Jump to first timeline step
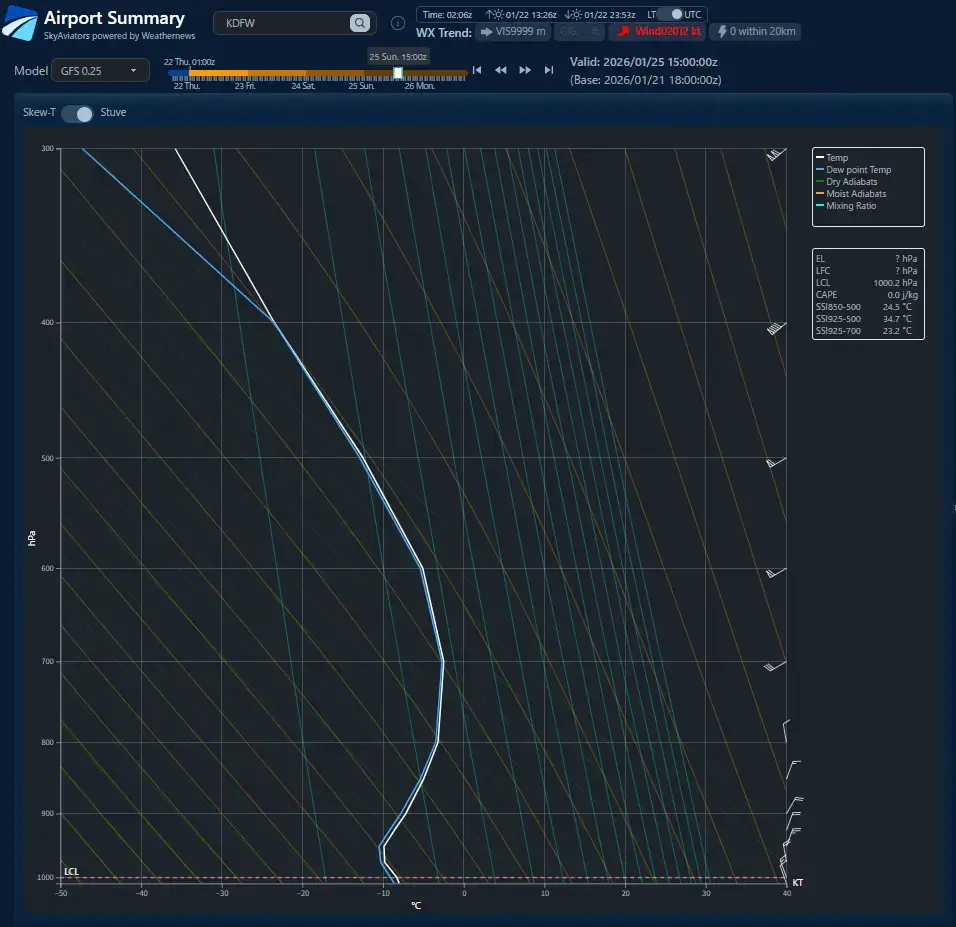Viewport: 956px width, 927px height. (477, 70)
